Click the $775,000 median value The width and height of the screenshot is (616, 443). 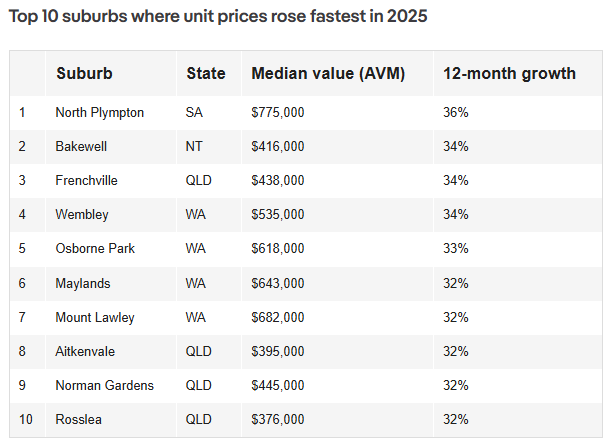278,112
